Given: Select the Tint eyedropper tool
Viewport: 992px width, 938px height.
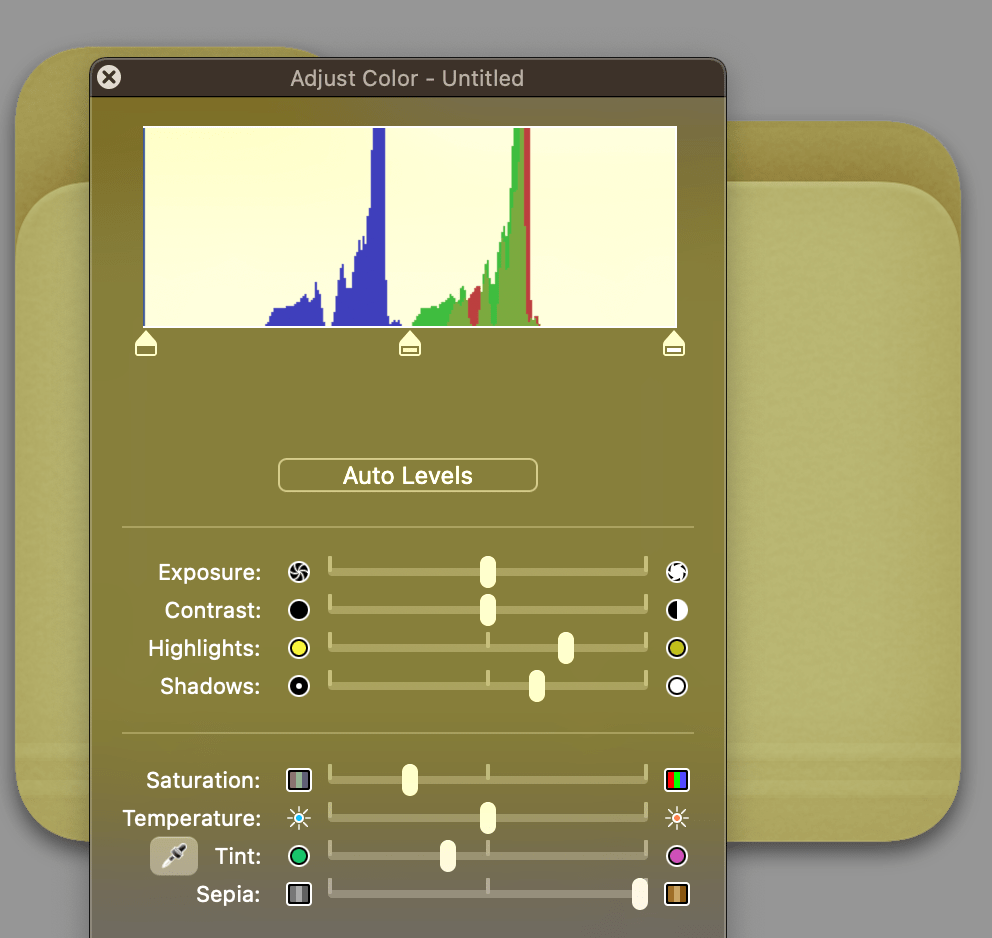Looking at the screenshot, I should tap(174, 856).
